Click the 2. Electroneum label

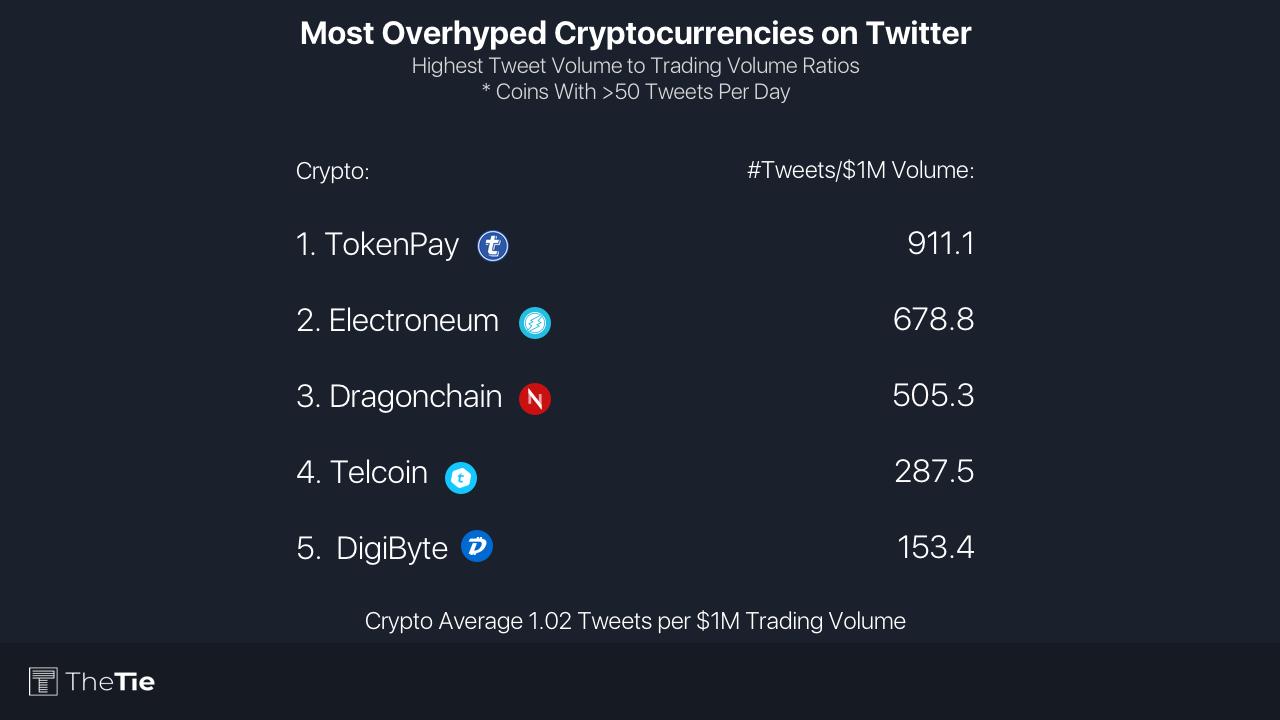[x=397, y=320]
